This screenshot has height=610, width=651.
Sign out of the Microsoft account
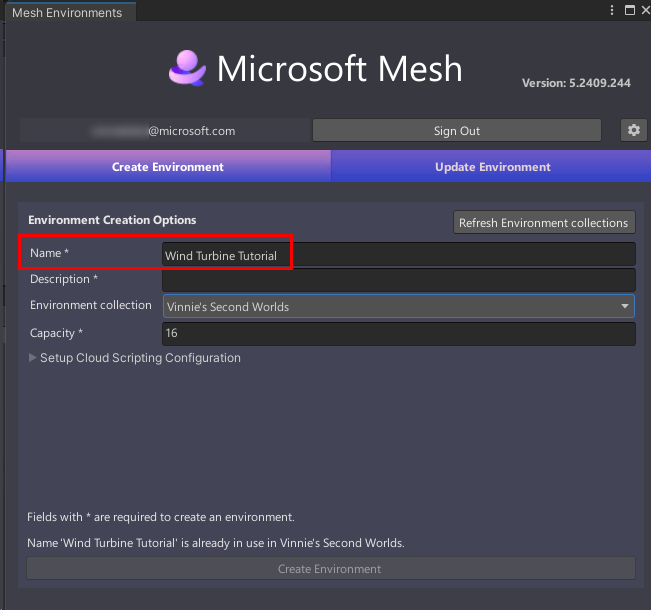(x=457, y=131)
